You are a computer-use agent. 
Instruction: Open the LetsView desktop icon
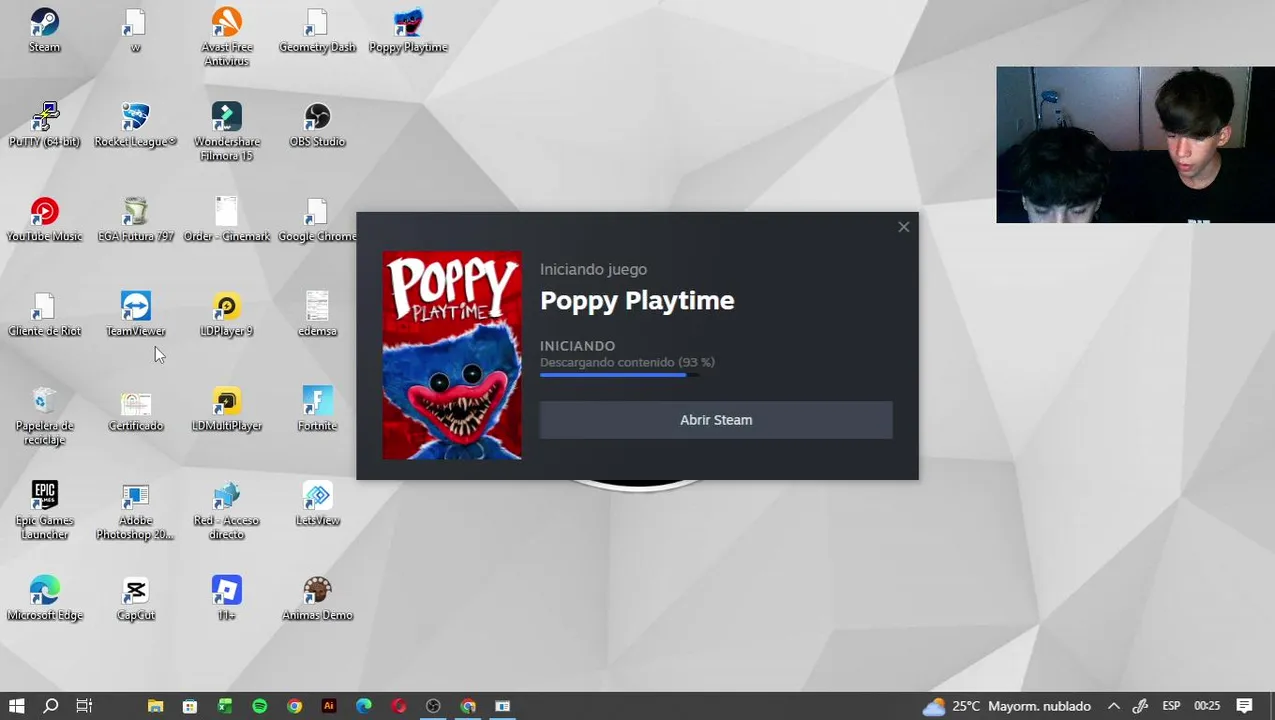tap(317, 504)
